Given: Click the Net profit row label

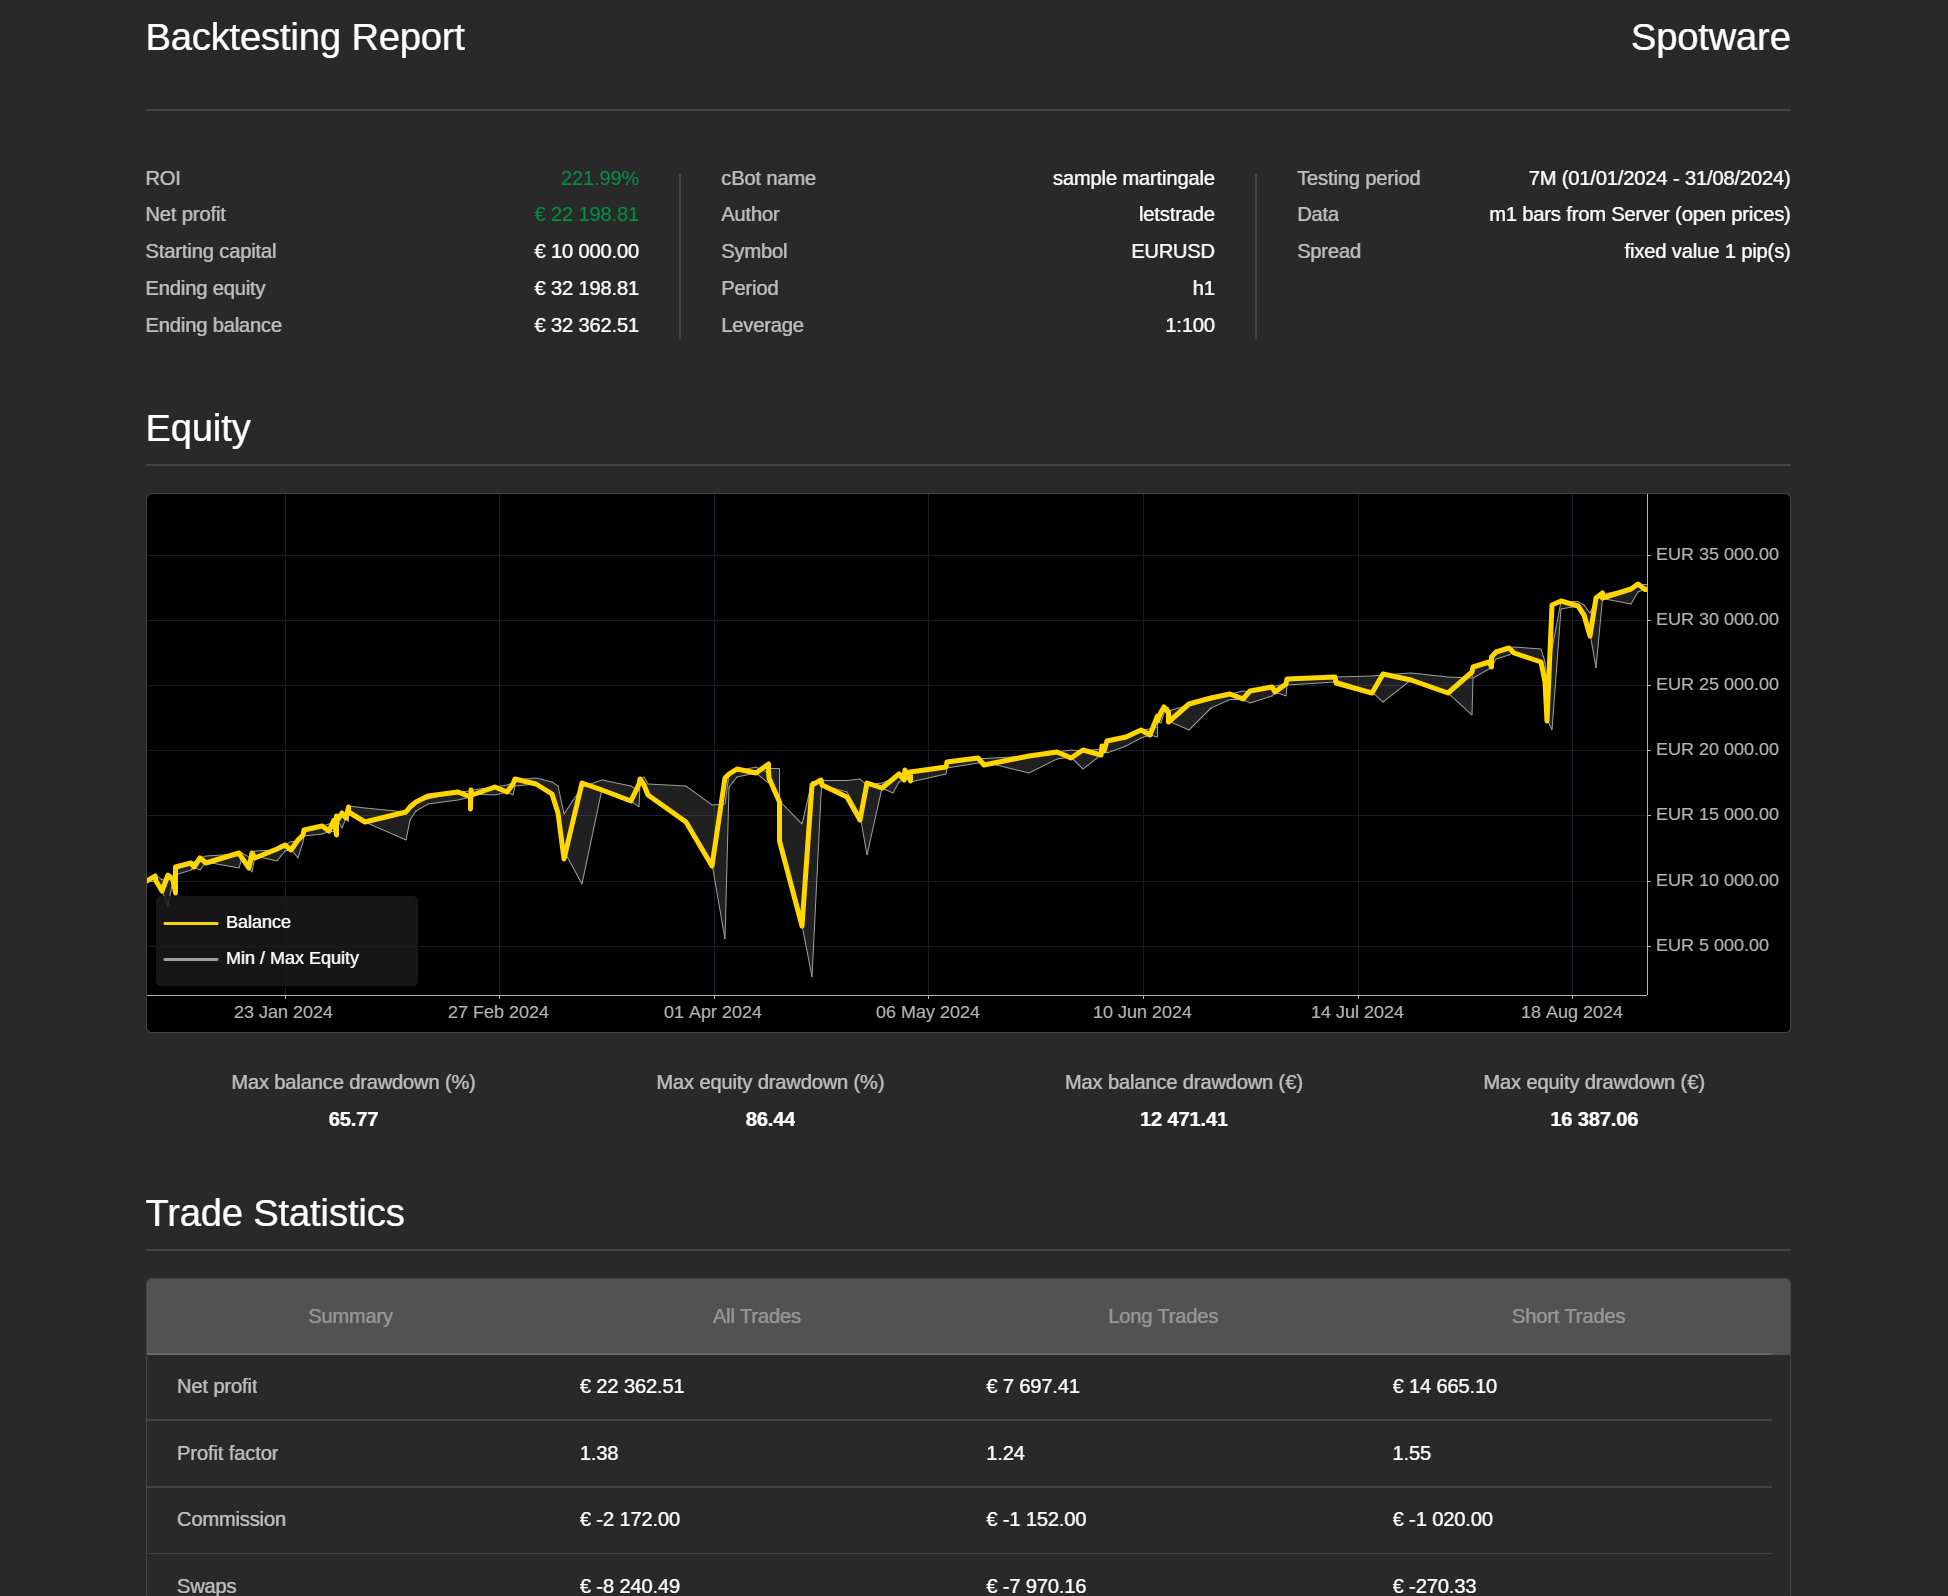Looking at the screenshot, I should tap(217, 1386).
